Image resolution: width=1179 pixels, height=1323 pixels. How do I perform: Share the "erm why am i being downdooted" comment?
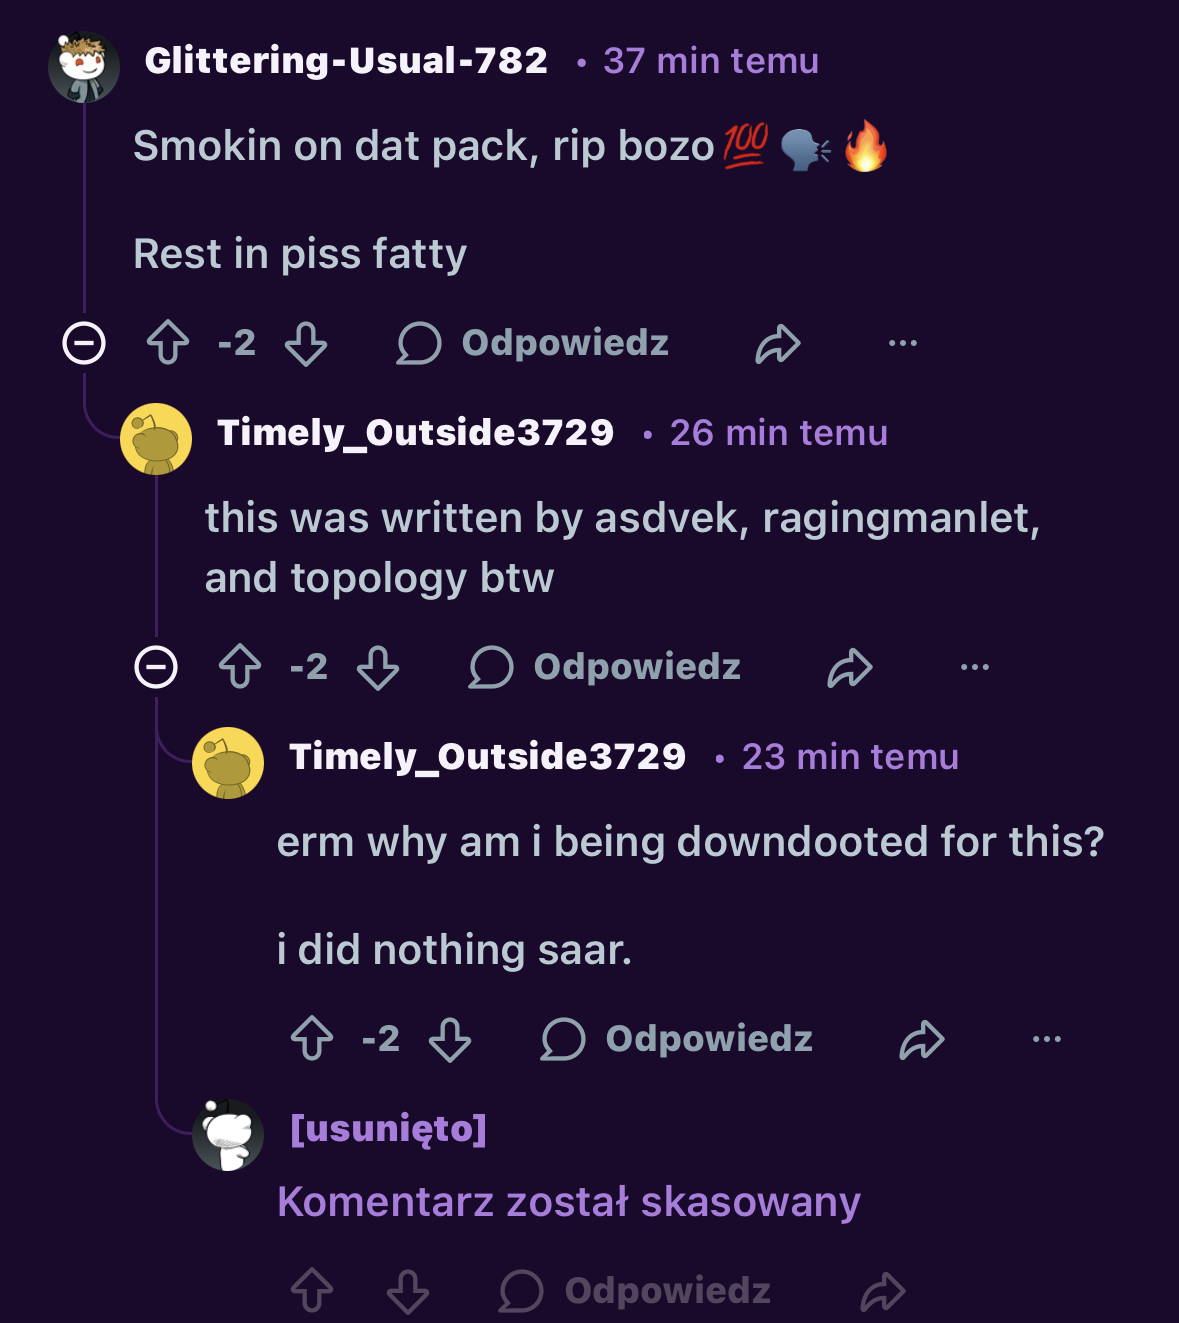[921, 1040]
